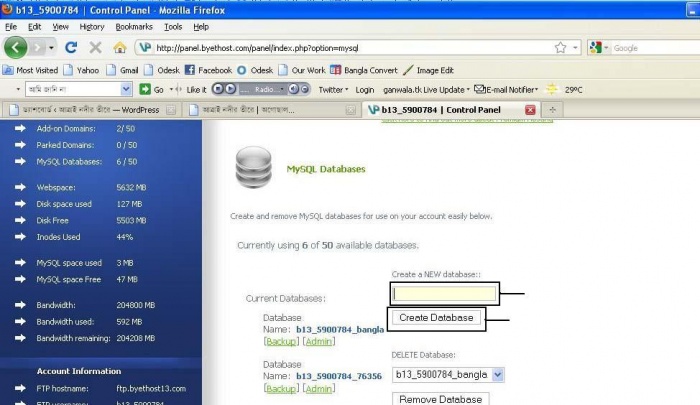
Task: Open the history dropdown next to Forward
Action: [52, 47]
